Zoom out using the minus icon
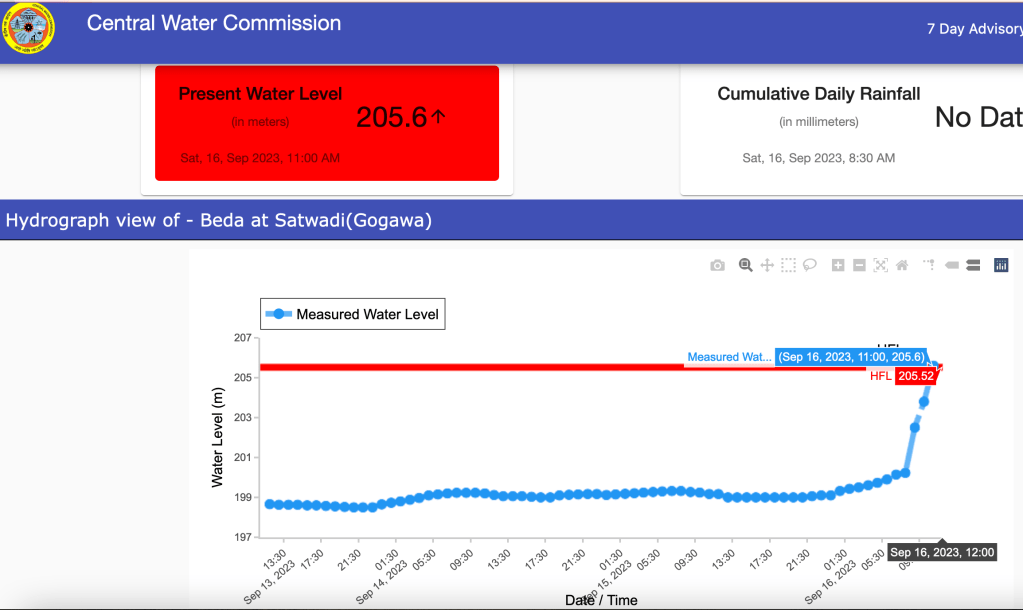The image size is (1023, 610). [859, 265]
